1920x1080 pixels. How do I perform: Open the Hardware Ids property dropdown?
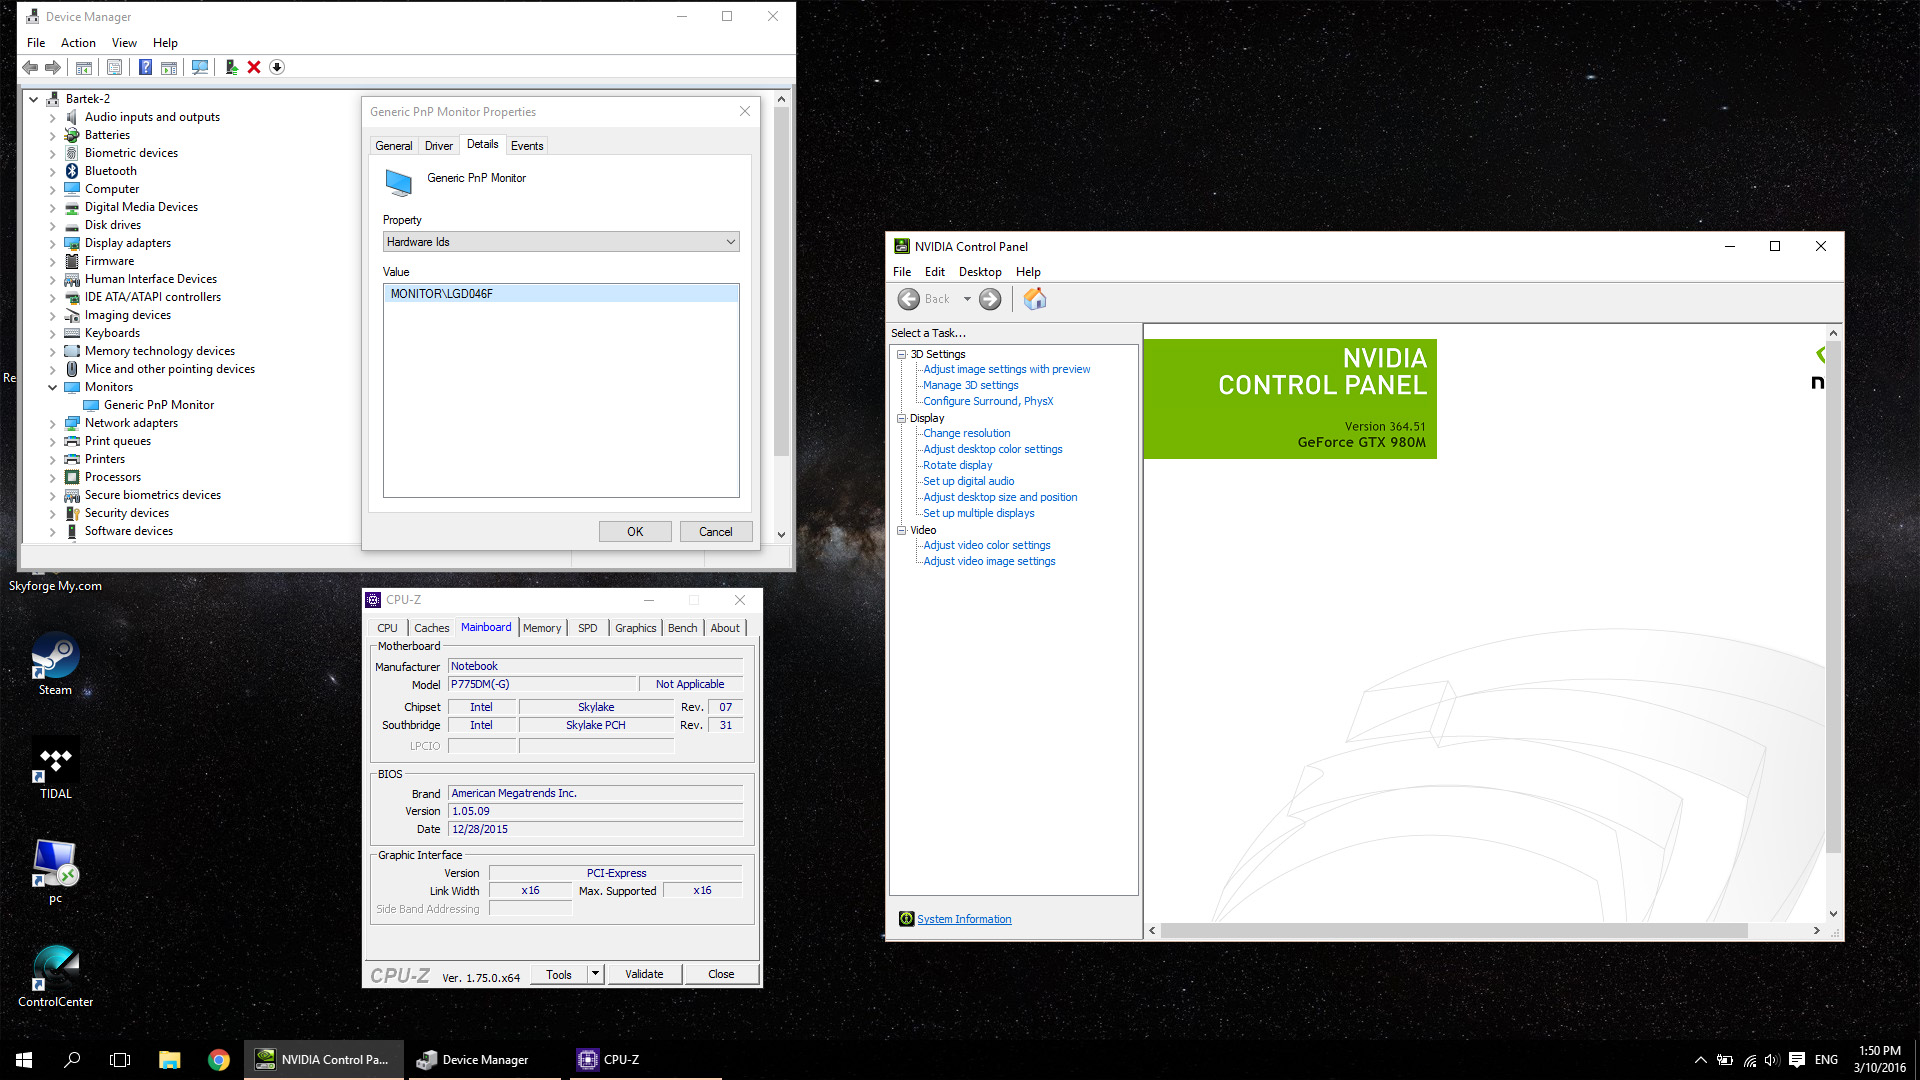pyautogui.click(x=561, y=242)
